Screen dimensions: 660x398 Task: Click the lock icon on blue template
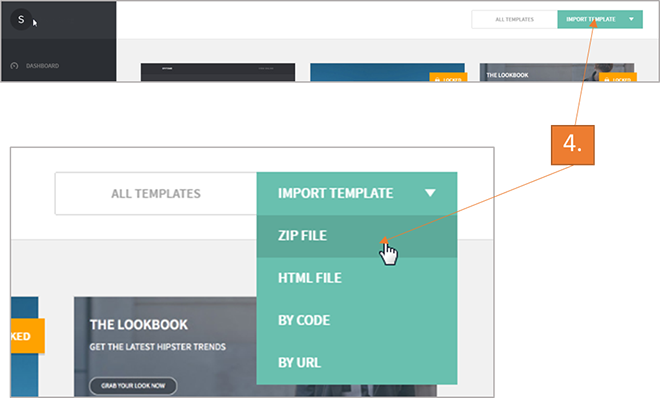(437, 79)
